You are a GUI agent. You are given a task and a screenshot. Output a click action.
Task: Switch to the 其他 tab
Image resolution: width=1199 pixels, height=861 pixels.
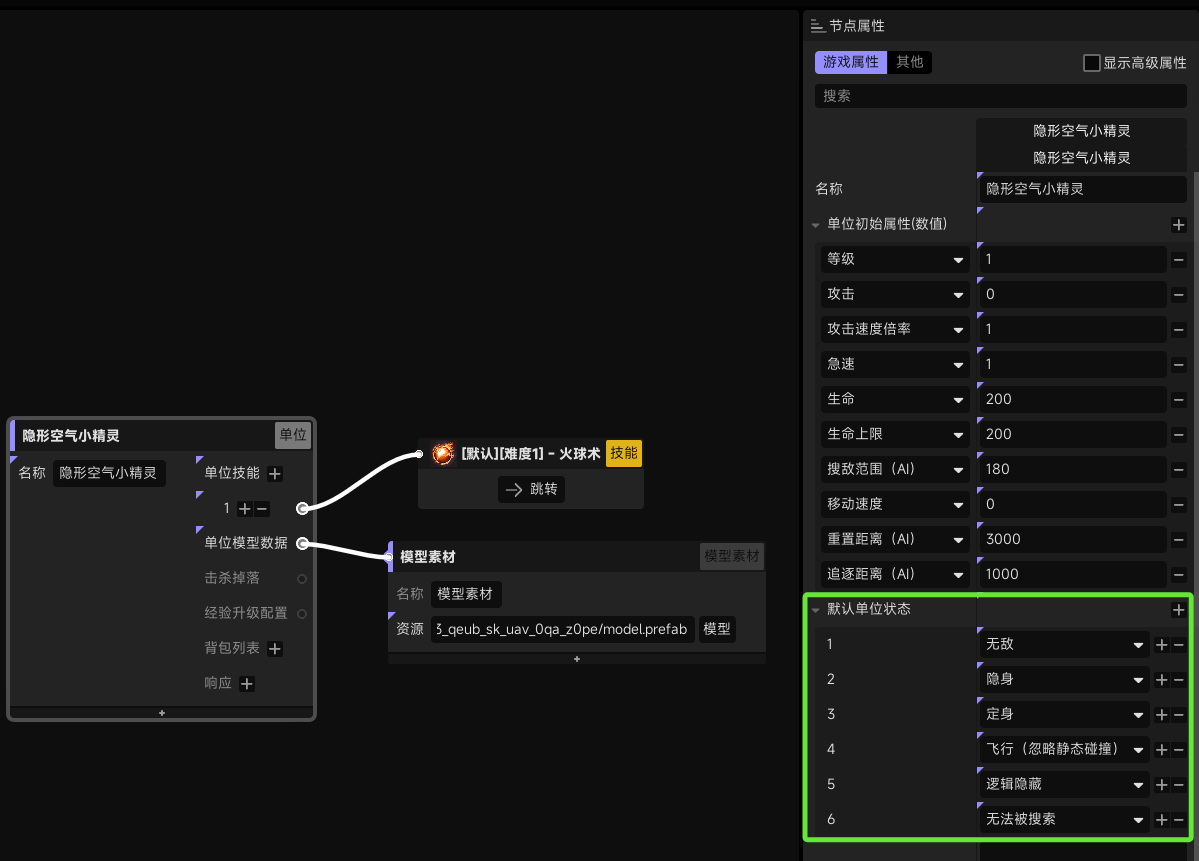[909, 62]
